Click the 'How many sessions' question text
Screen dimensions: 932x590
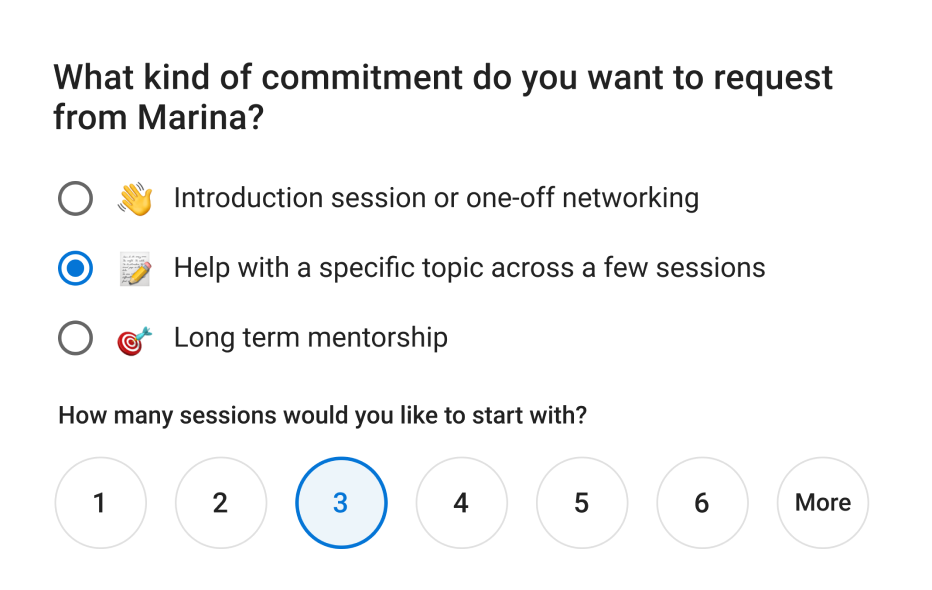click(x=322, y=415)
